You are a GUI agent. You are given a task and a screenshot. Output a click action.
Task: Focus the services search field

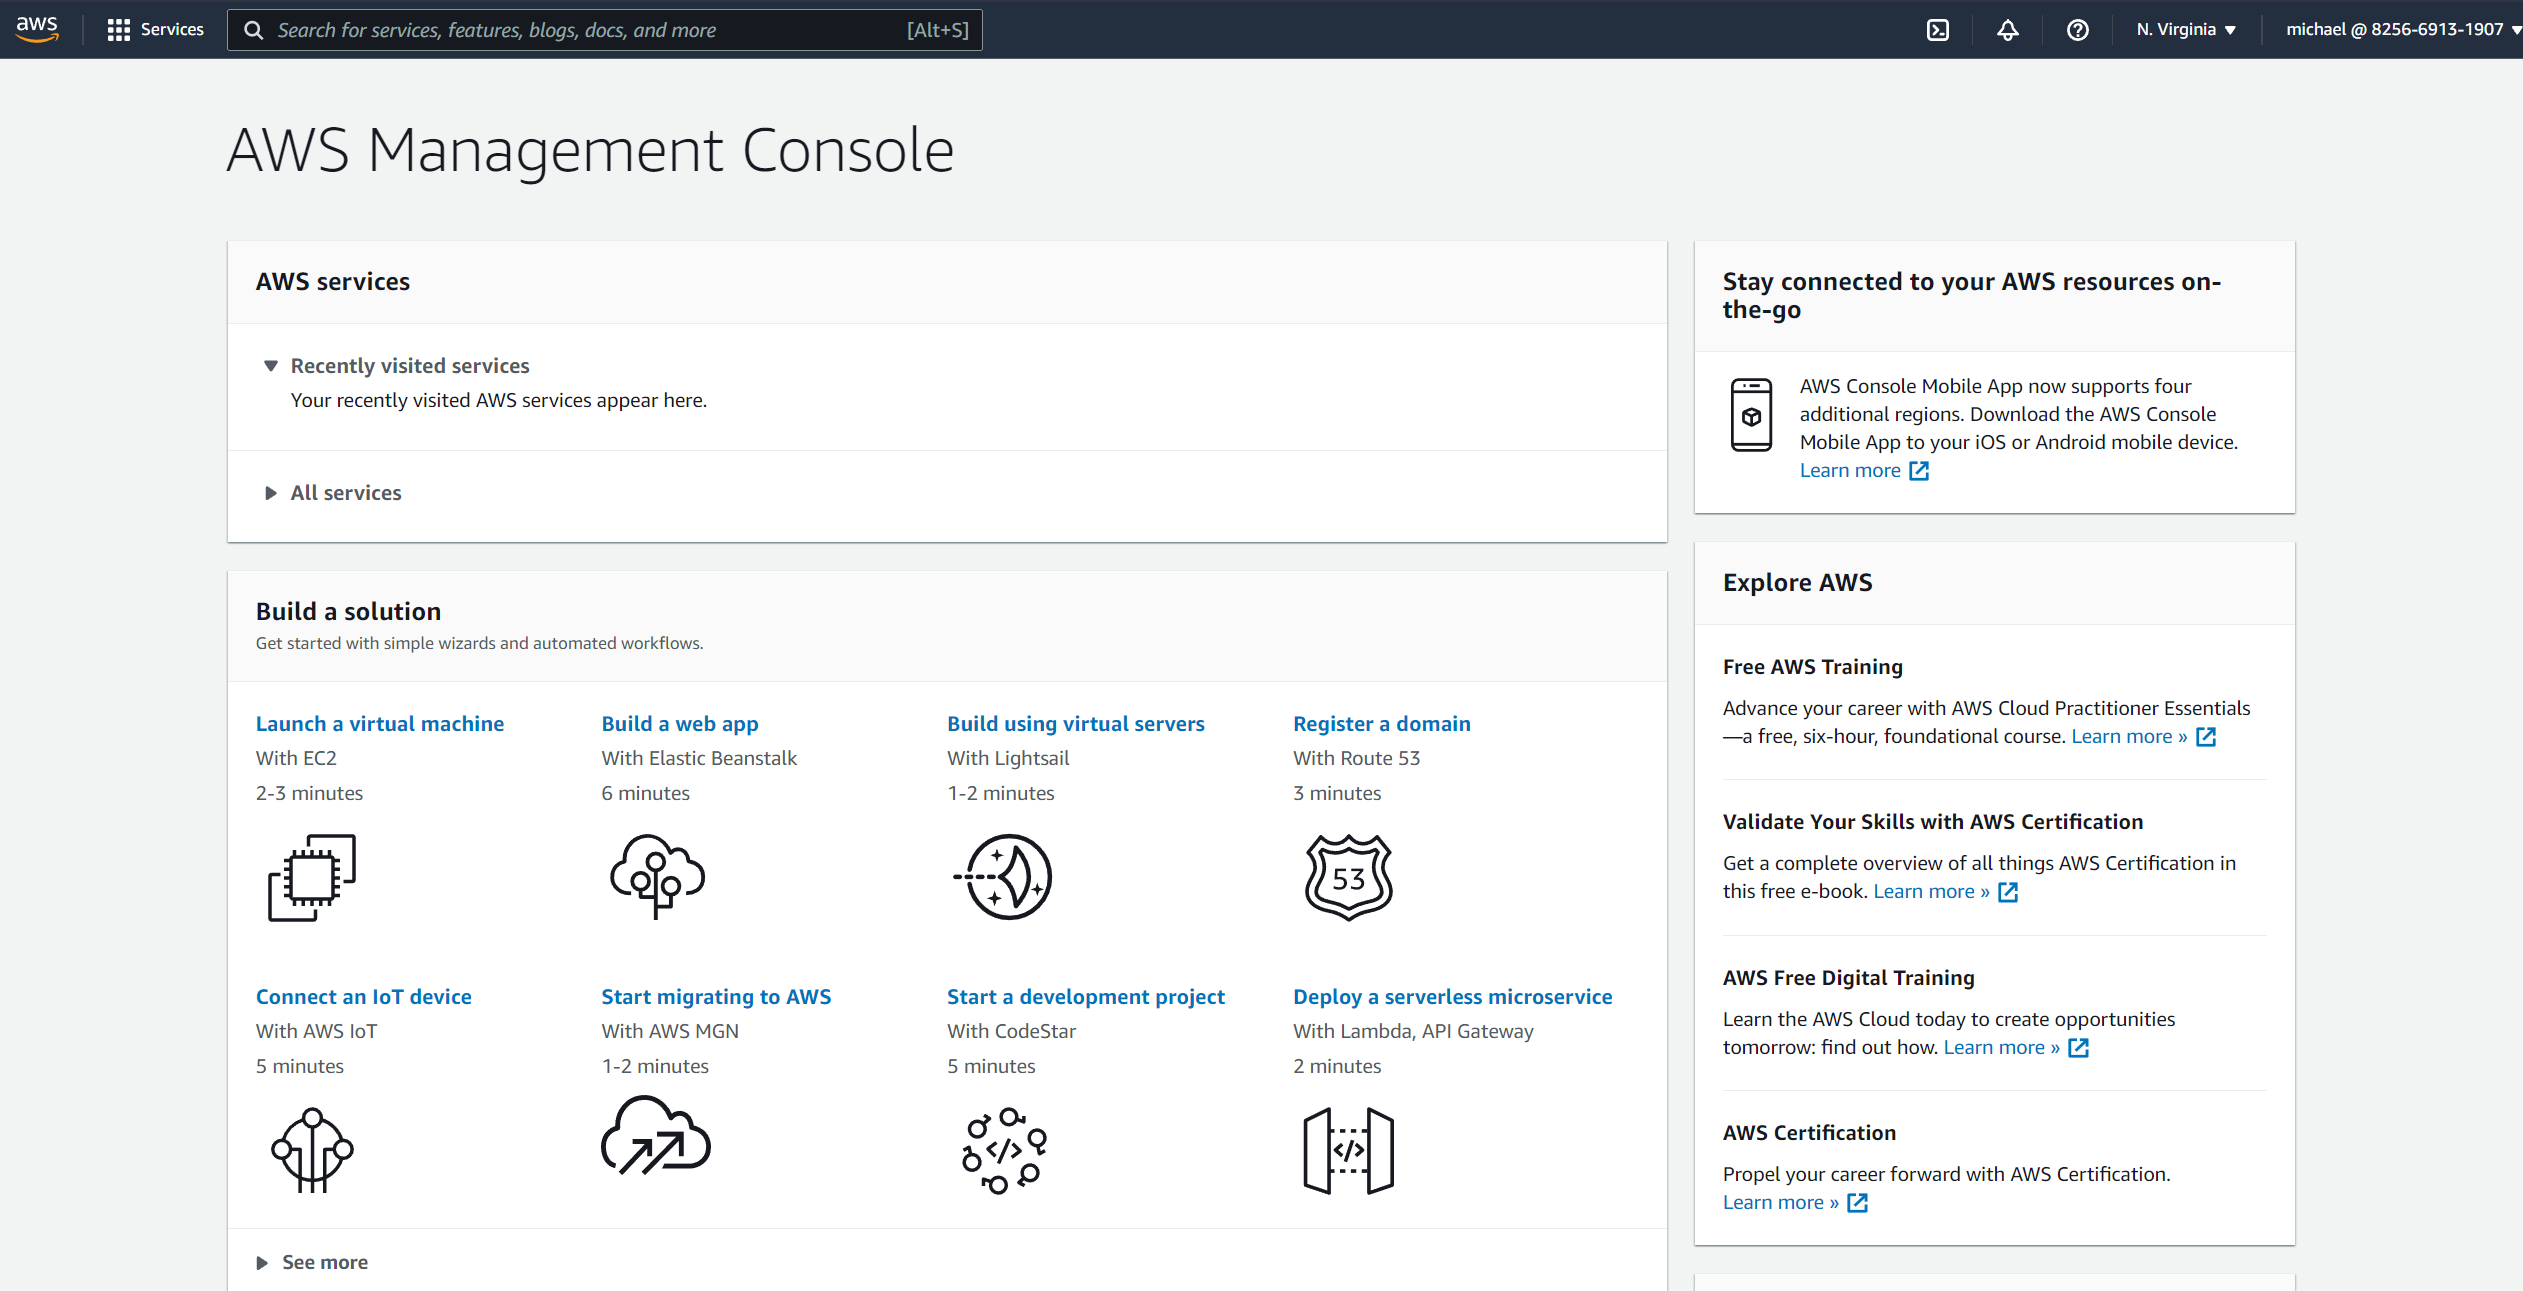[604, 30]
